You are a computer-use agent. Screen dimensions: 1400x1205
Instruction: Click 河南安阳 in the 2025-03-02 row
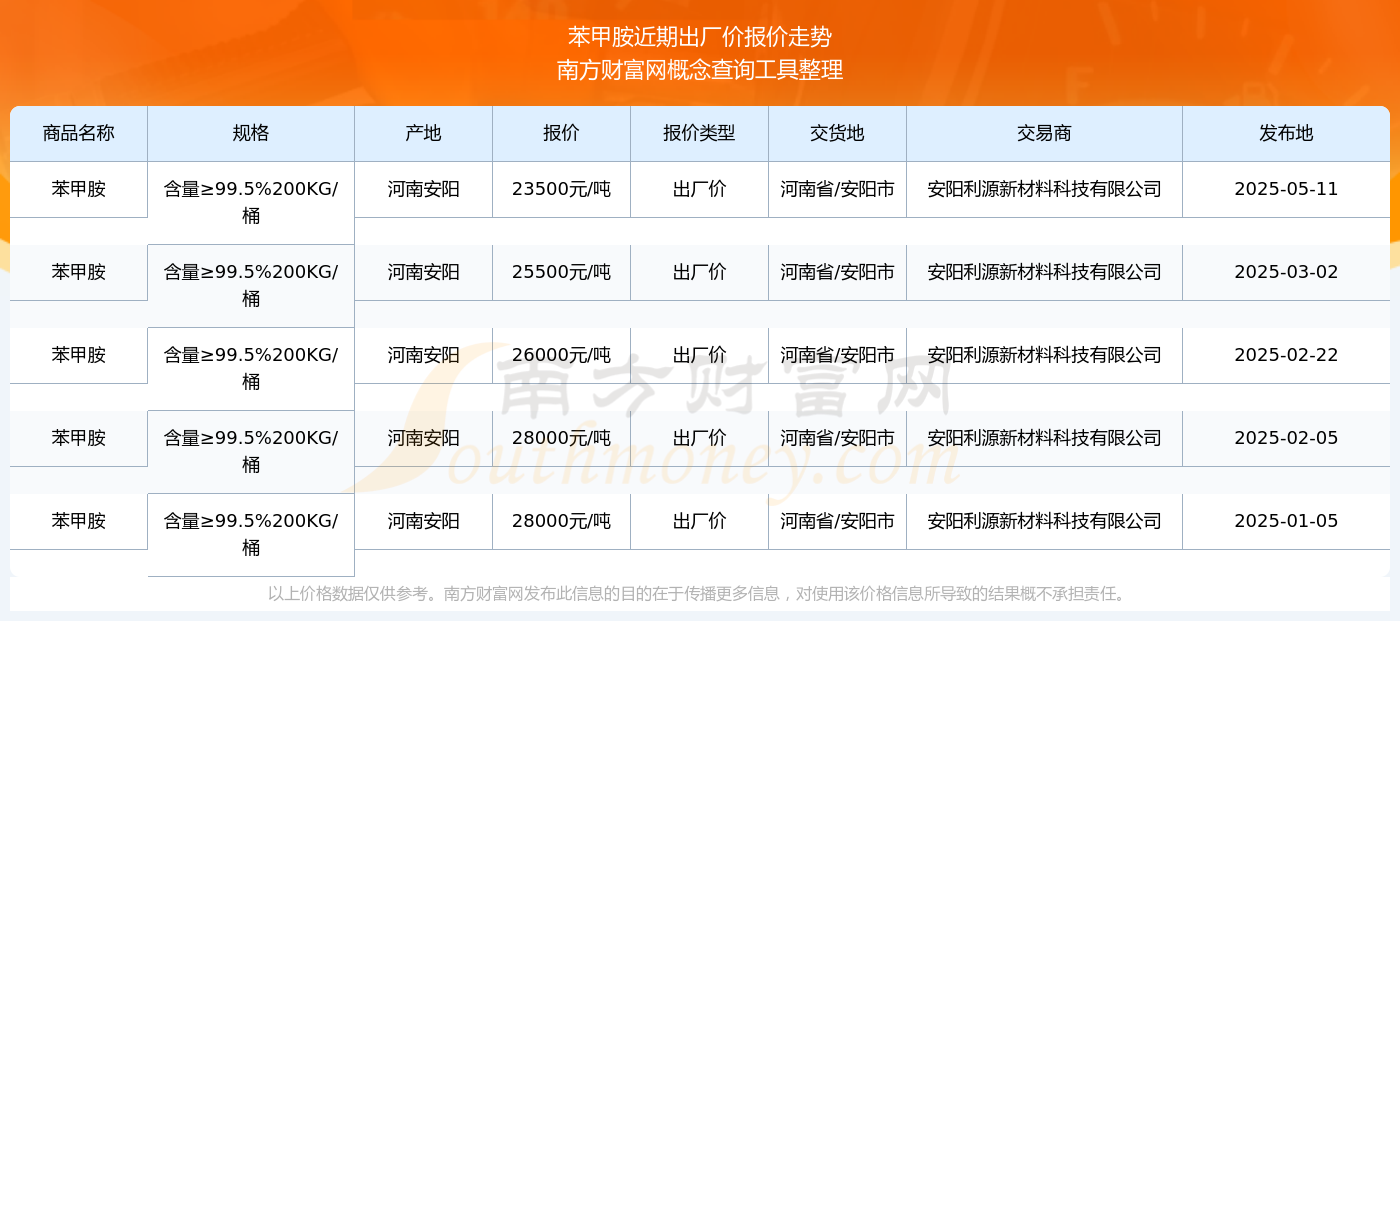(x=423, y=272)
